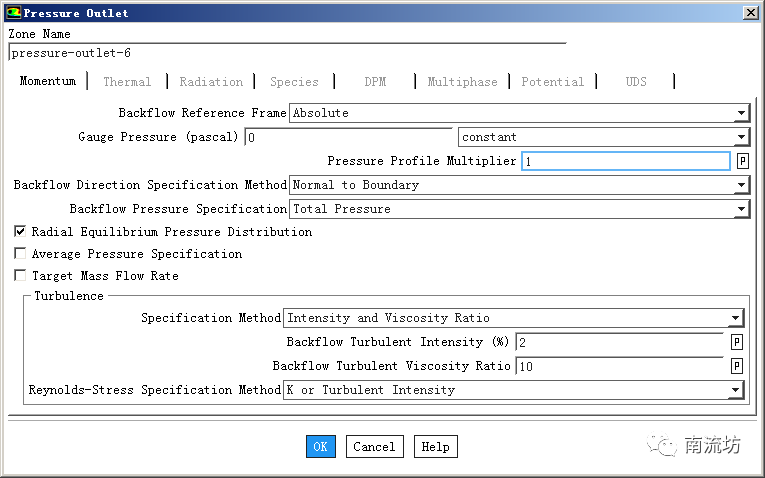765x478 pixels.
Task: Click the Zone Name text field
Action: point(285,53)
